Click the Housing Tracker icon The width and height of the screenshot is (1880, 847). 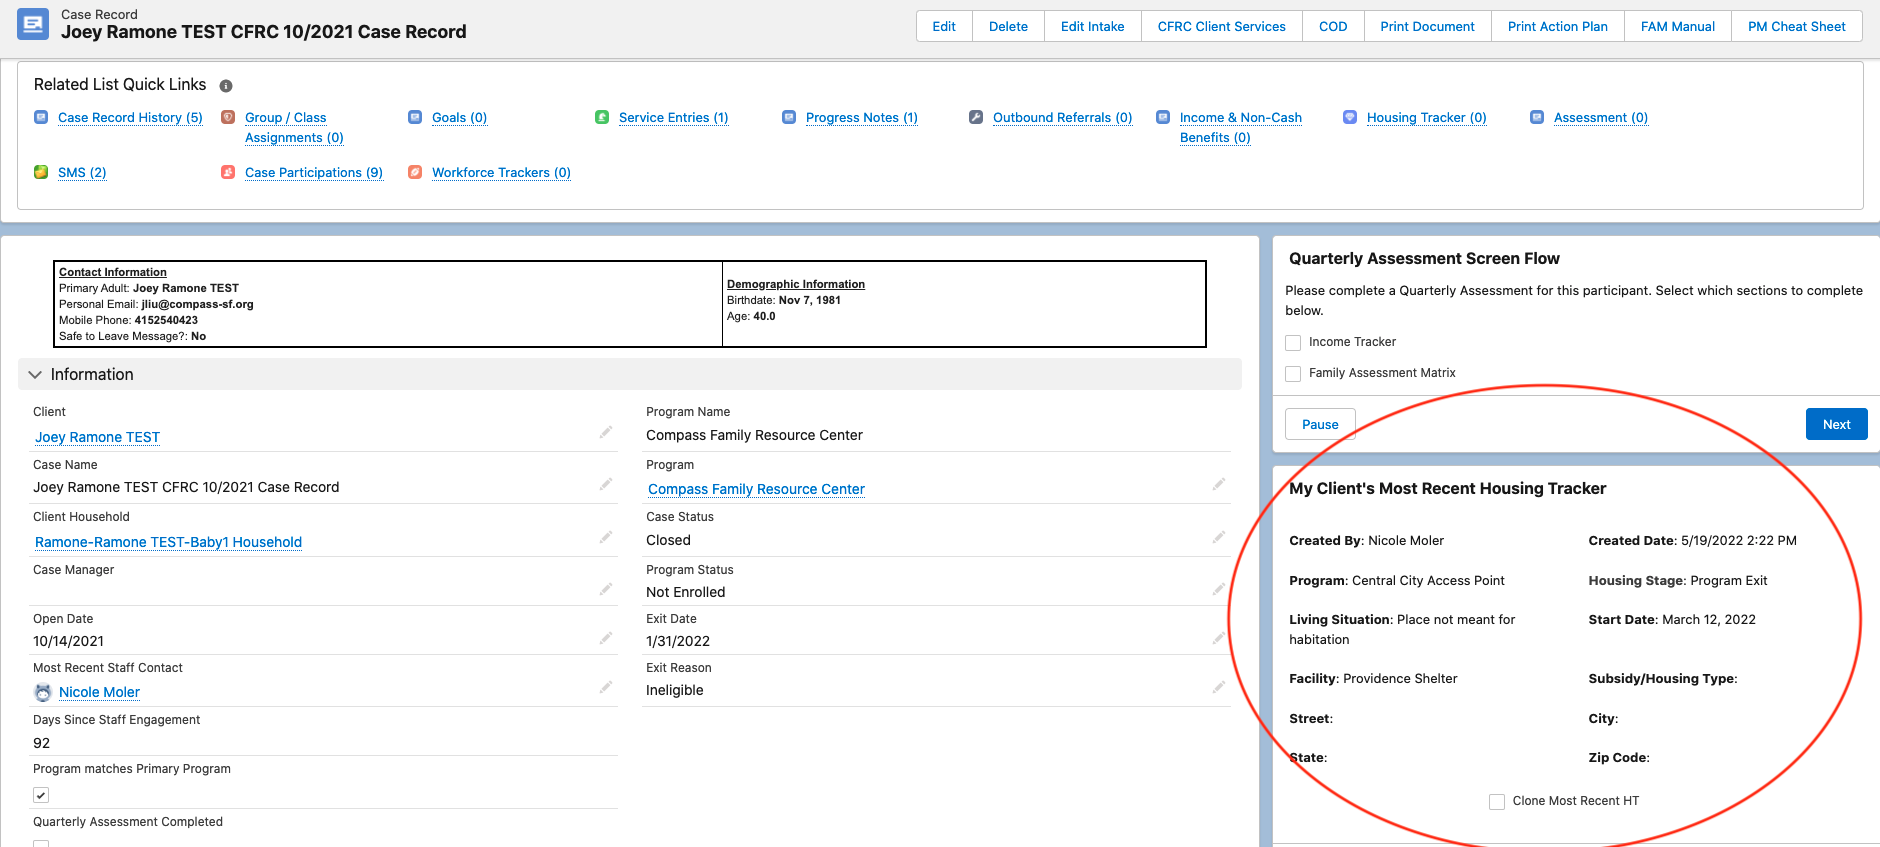[x=1350, y=117]
